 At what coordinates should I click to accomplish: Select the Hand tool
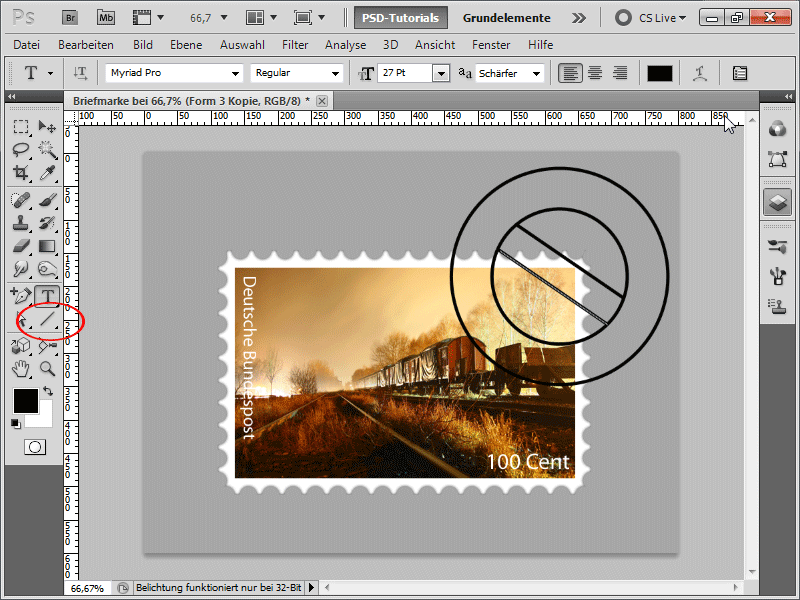click(21, 368)
